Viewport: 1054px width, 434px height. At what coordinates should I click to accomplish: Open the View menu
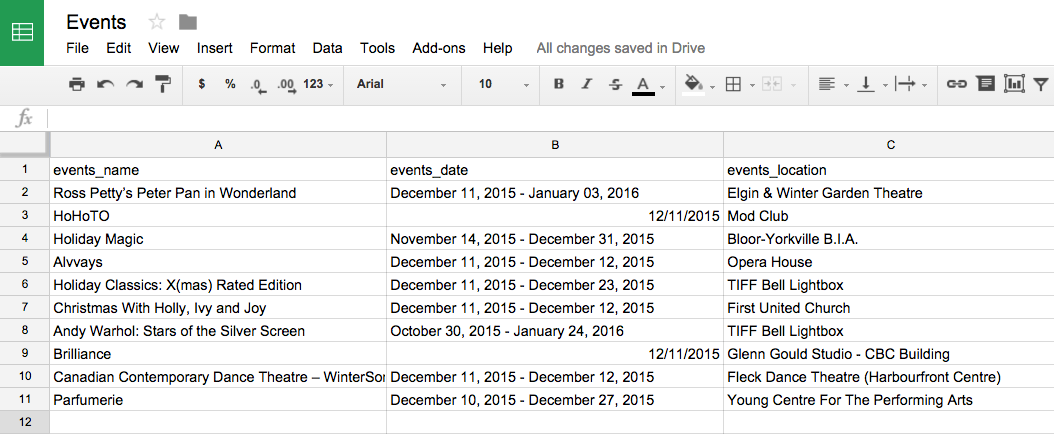(164, 48)
